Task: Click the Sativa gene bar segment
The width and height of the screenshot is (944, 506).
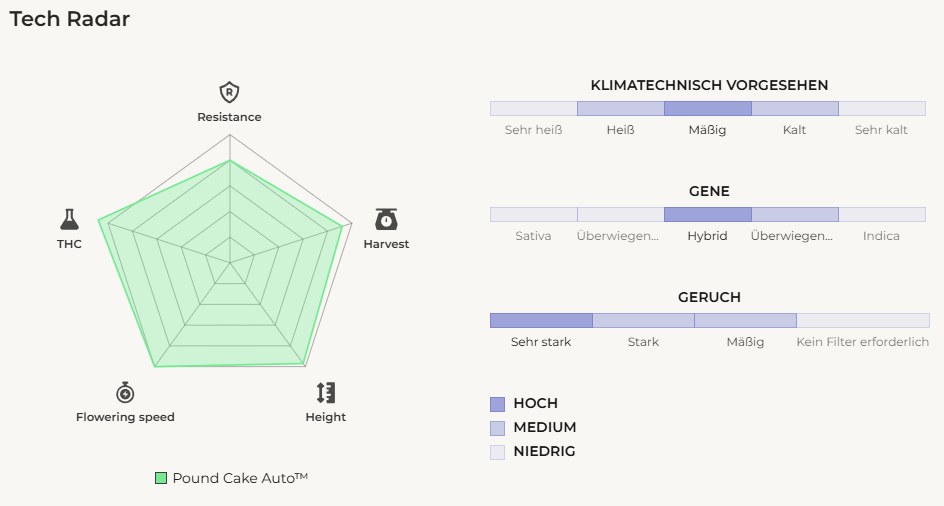Action: [533, 214]
